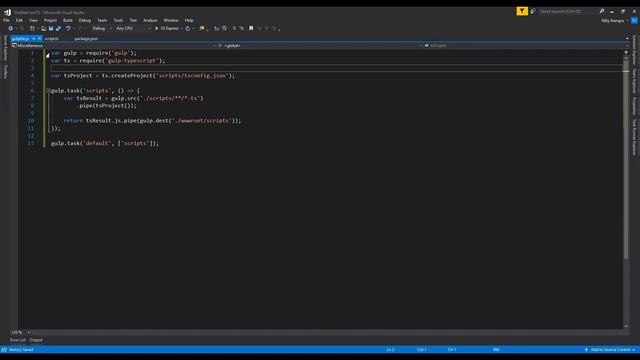Click the Undo toolbar icon
The image size is (640, 360).
coord(68,29)
